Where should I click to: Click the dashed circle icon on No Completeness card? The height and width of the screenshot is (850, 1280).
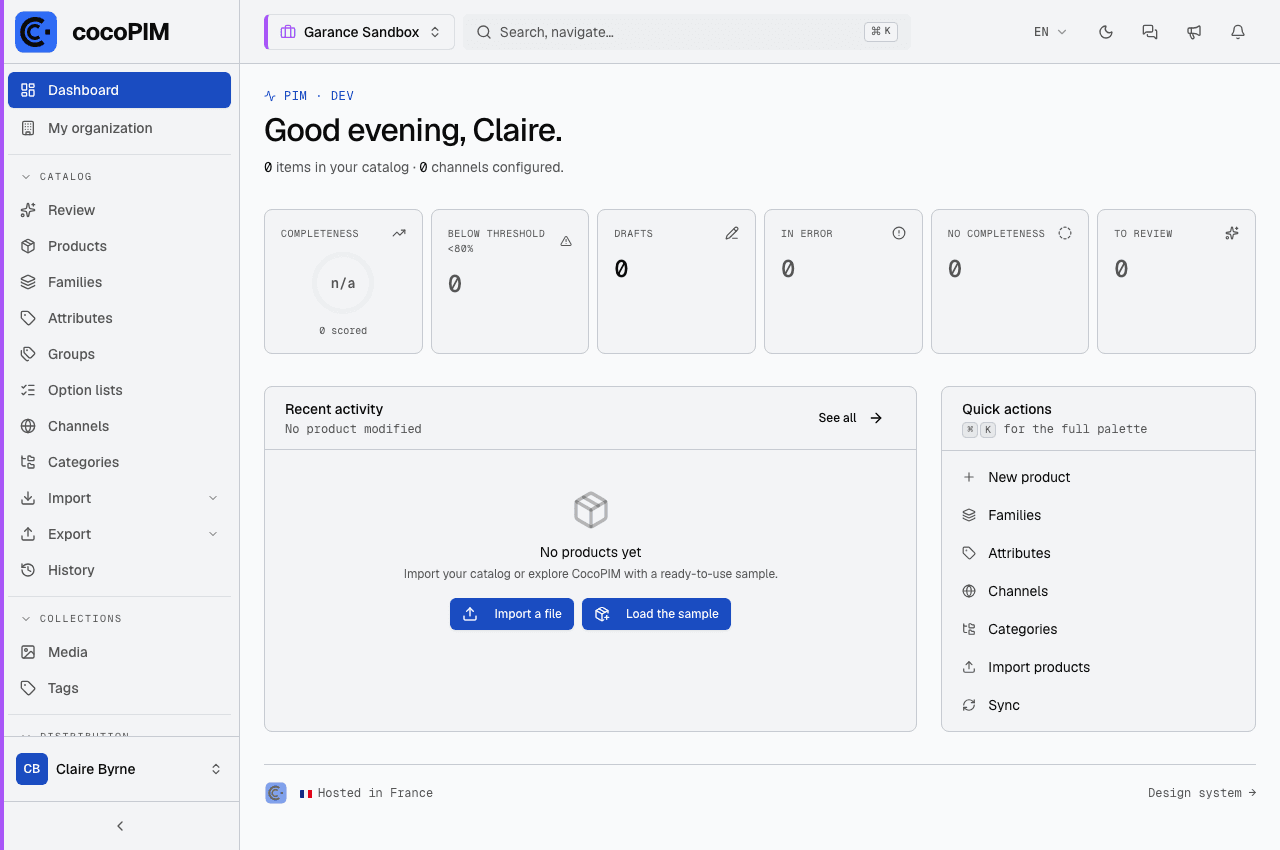coord(1065,233)
